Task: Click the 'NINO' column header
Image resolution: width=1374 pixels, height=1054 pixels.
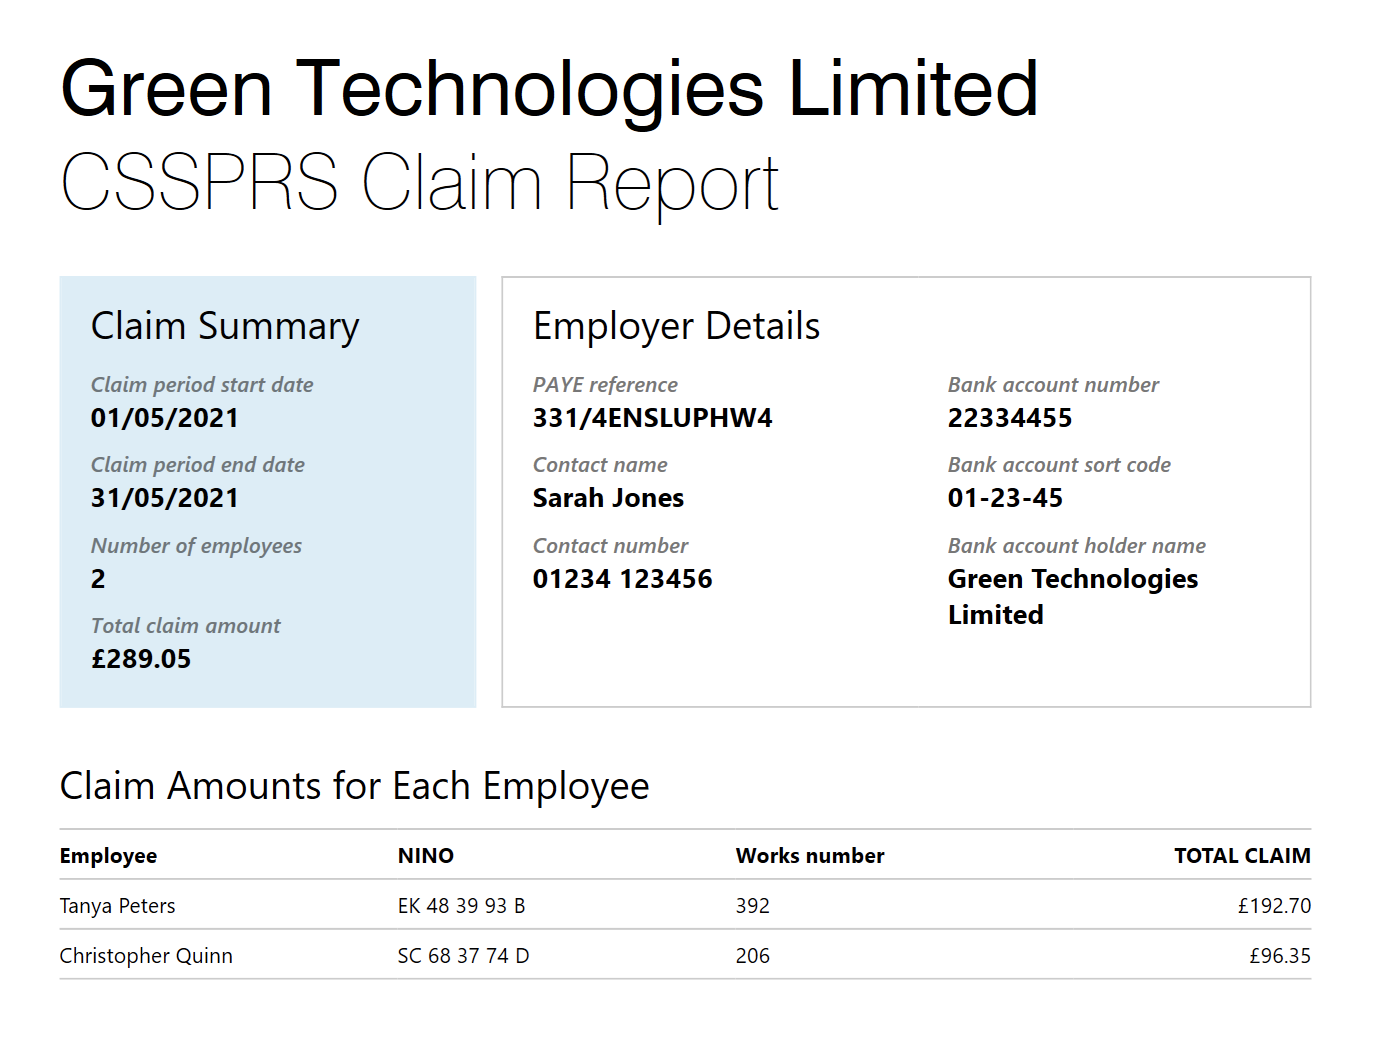Action: point(426,856)
